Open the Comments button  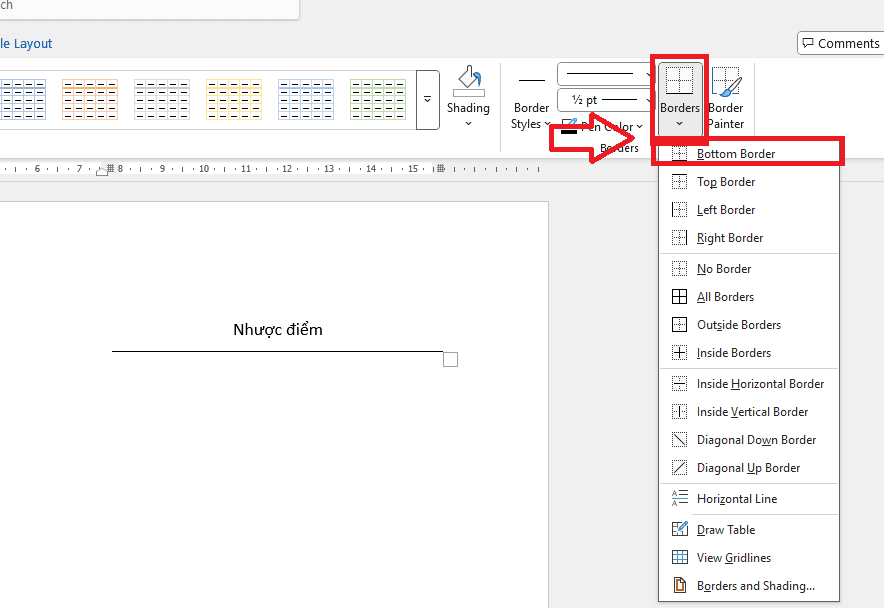(840, 43)
